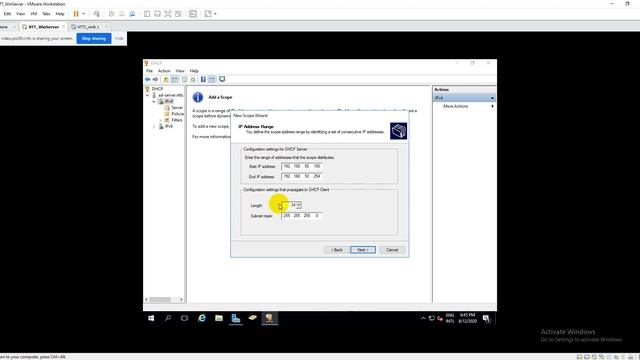Click the up one level icon in DHCP toolbar
Screen dimensions: 640x360
pyautogui.click(x=166, y=79)
